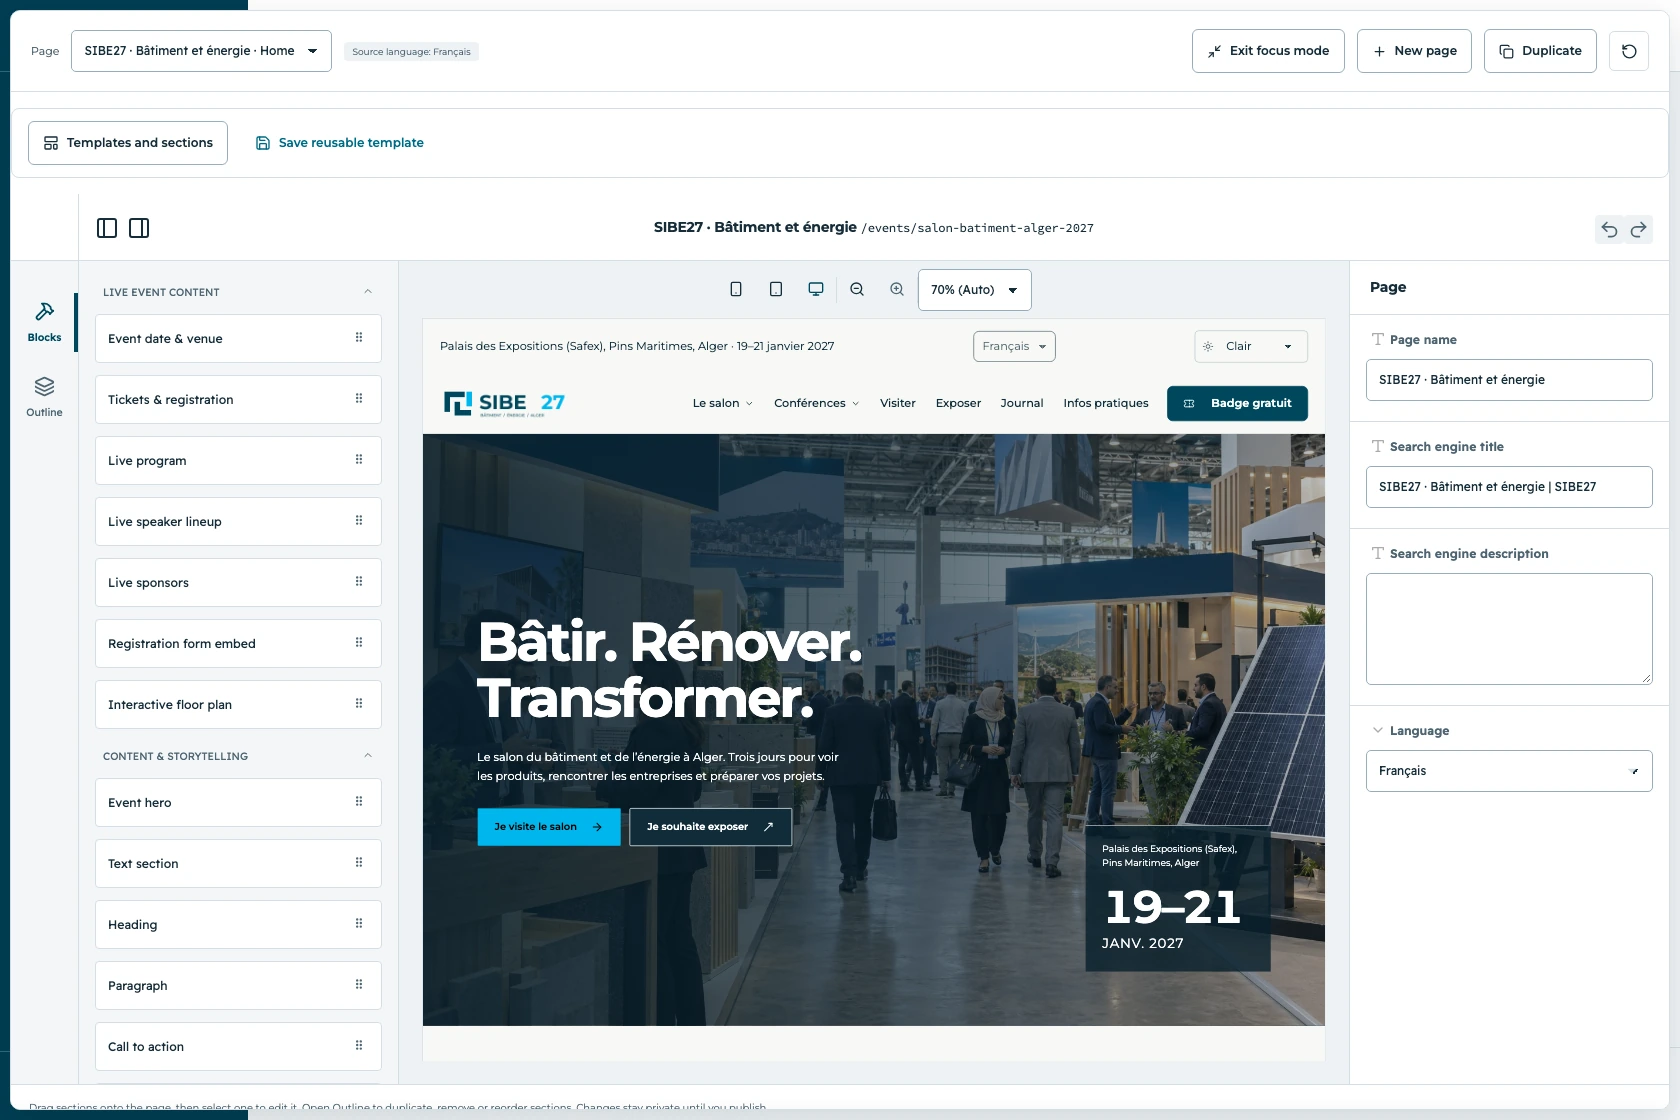Screen dimensions: 1680x1120
Task: Redo the last change
Action: (1638, 230)
